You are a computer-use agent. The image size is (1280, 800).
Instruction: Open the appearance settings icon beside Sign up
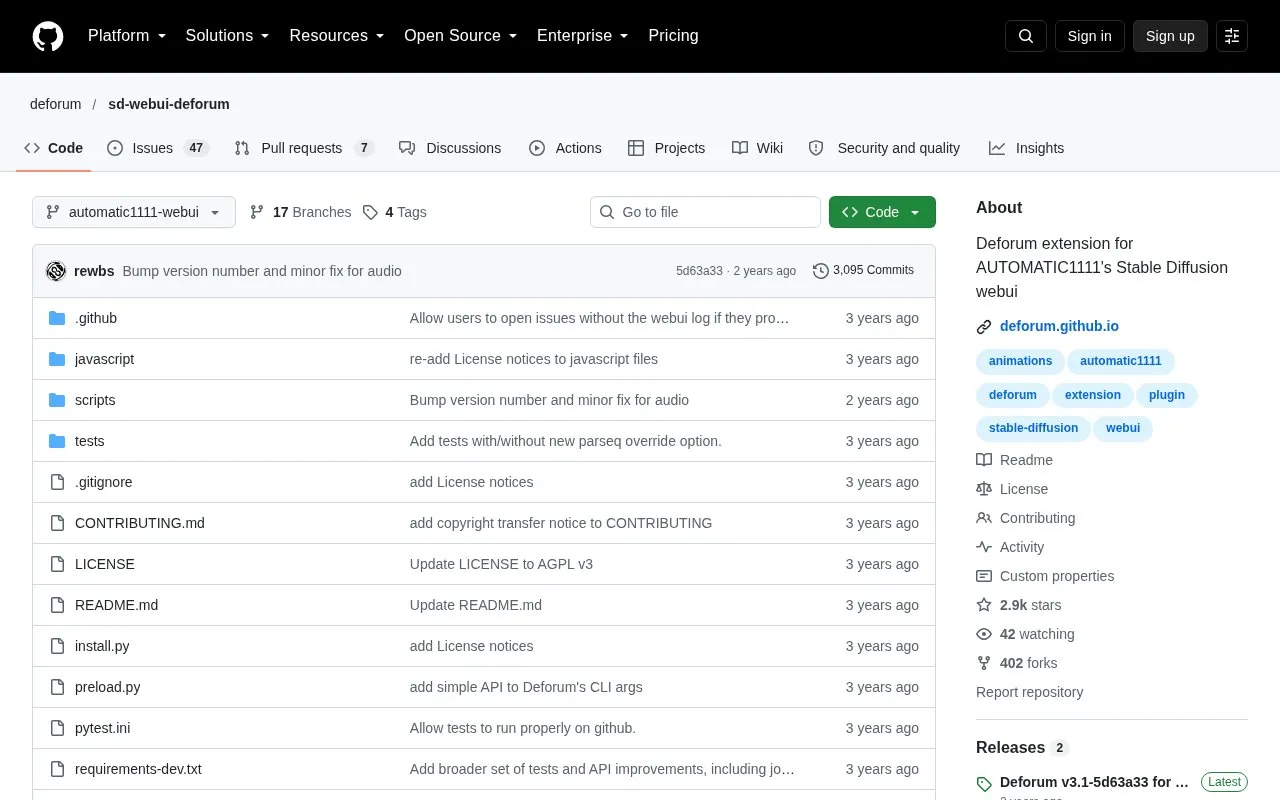click(x=1232, y=36)
